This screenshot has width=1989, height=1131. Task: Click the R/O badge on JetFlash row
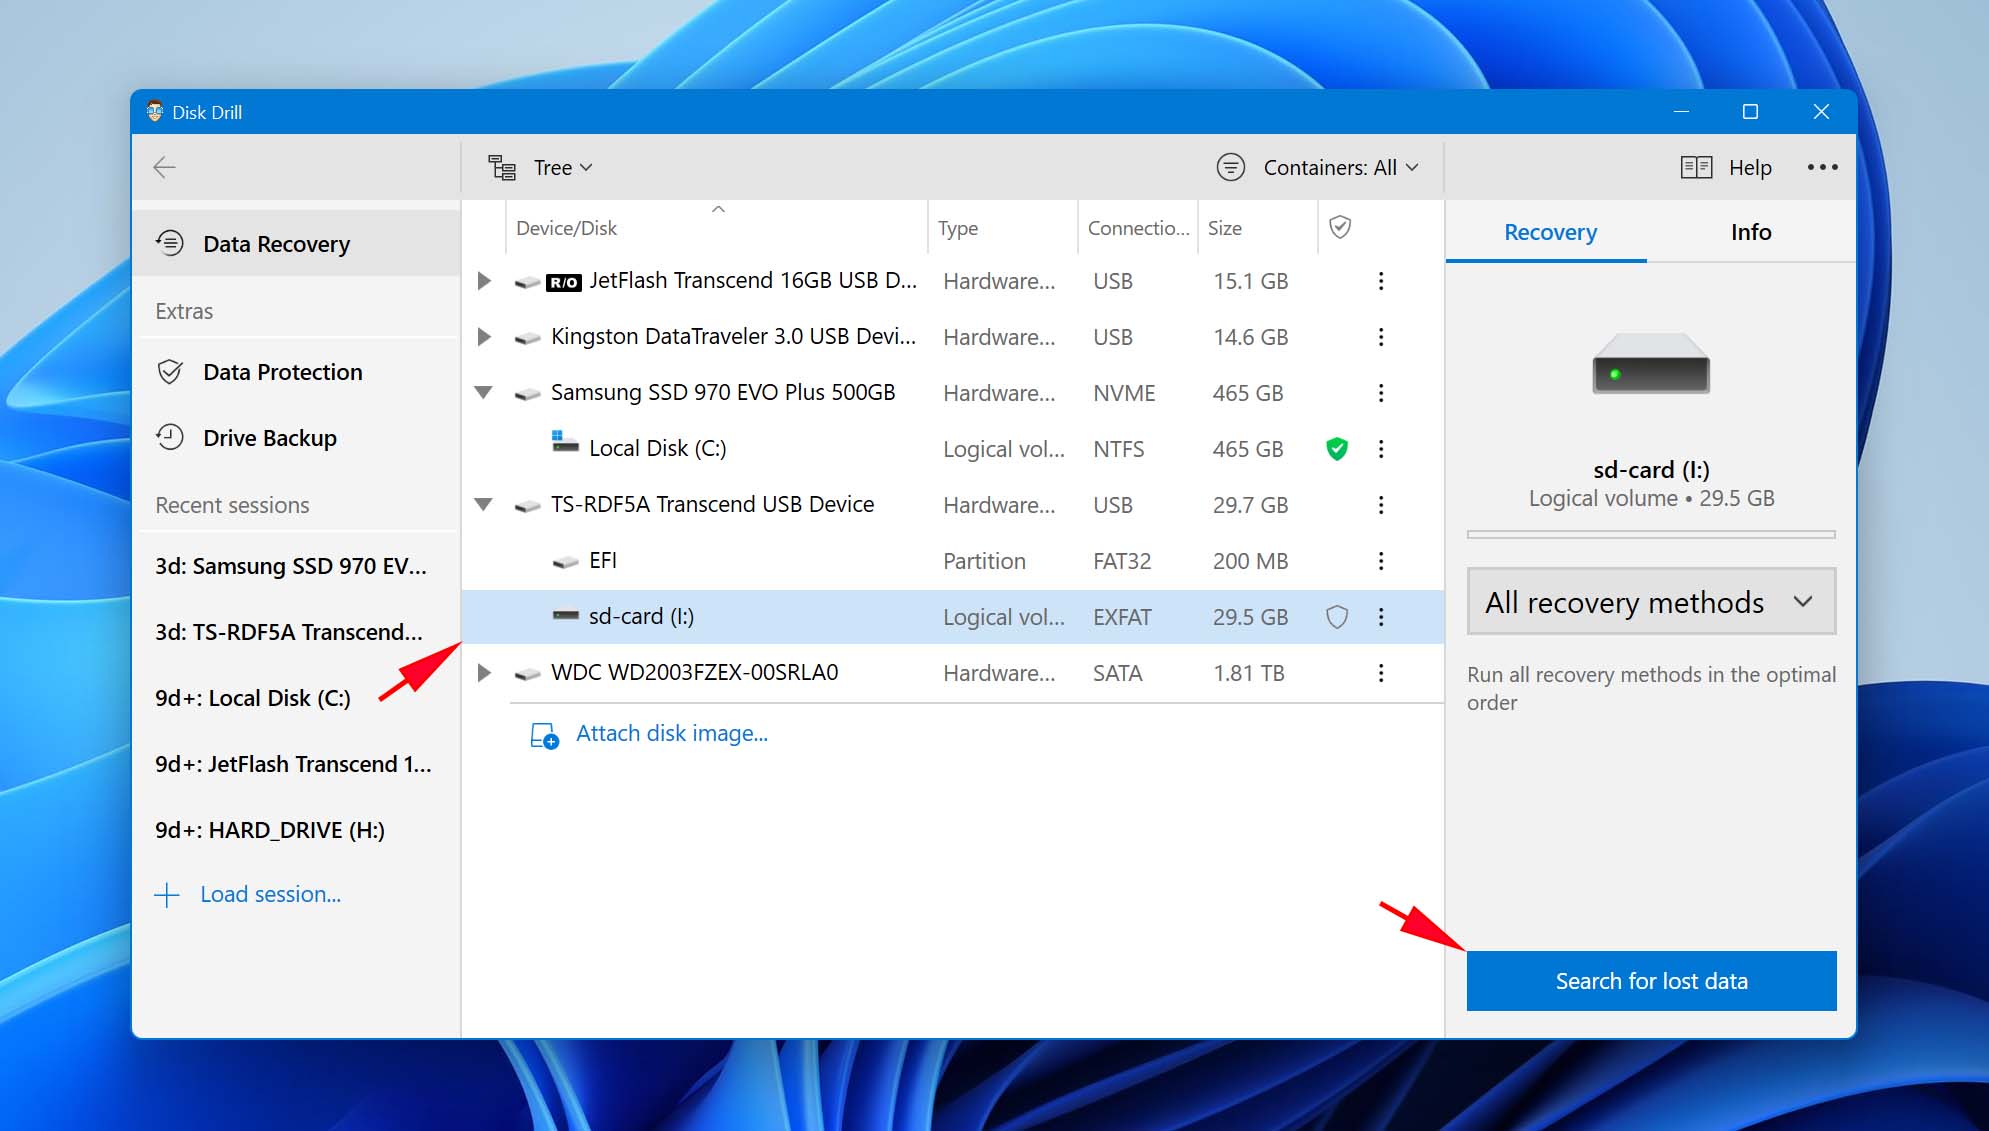coord(564,283)
